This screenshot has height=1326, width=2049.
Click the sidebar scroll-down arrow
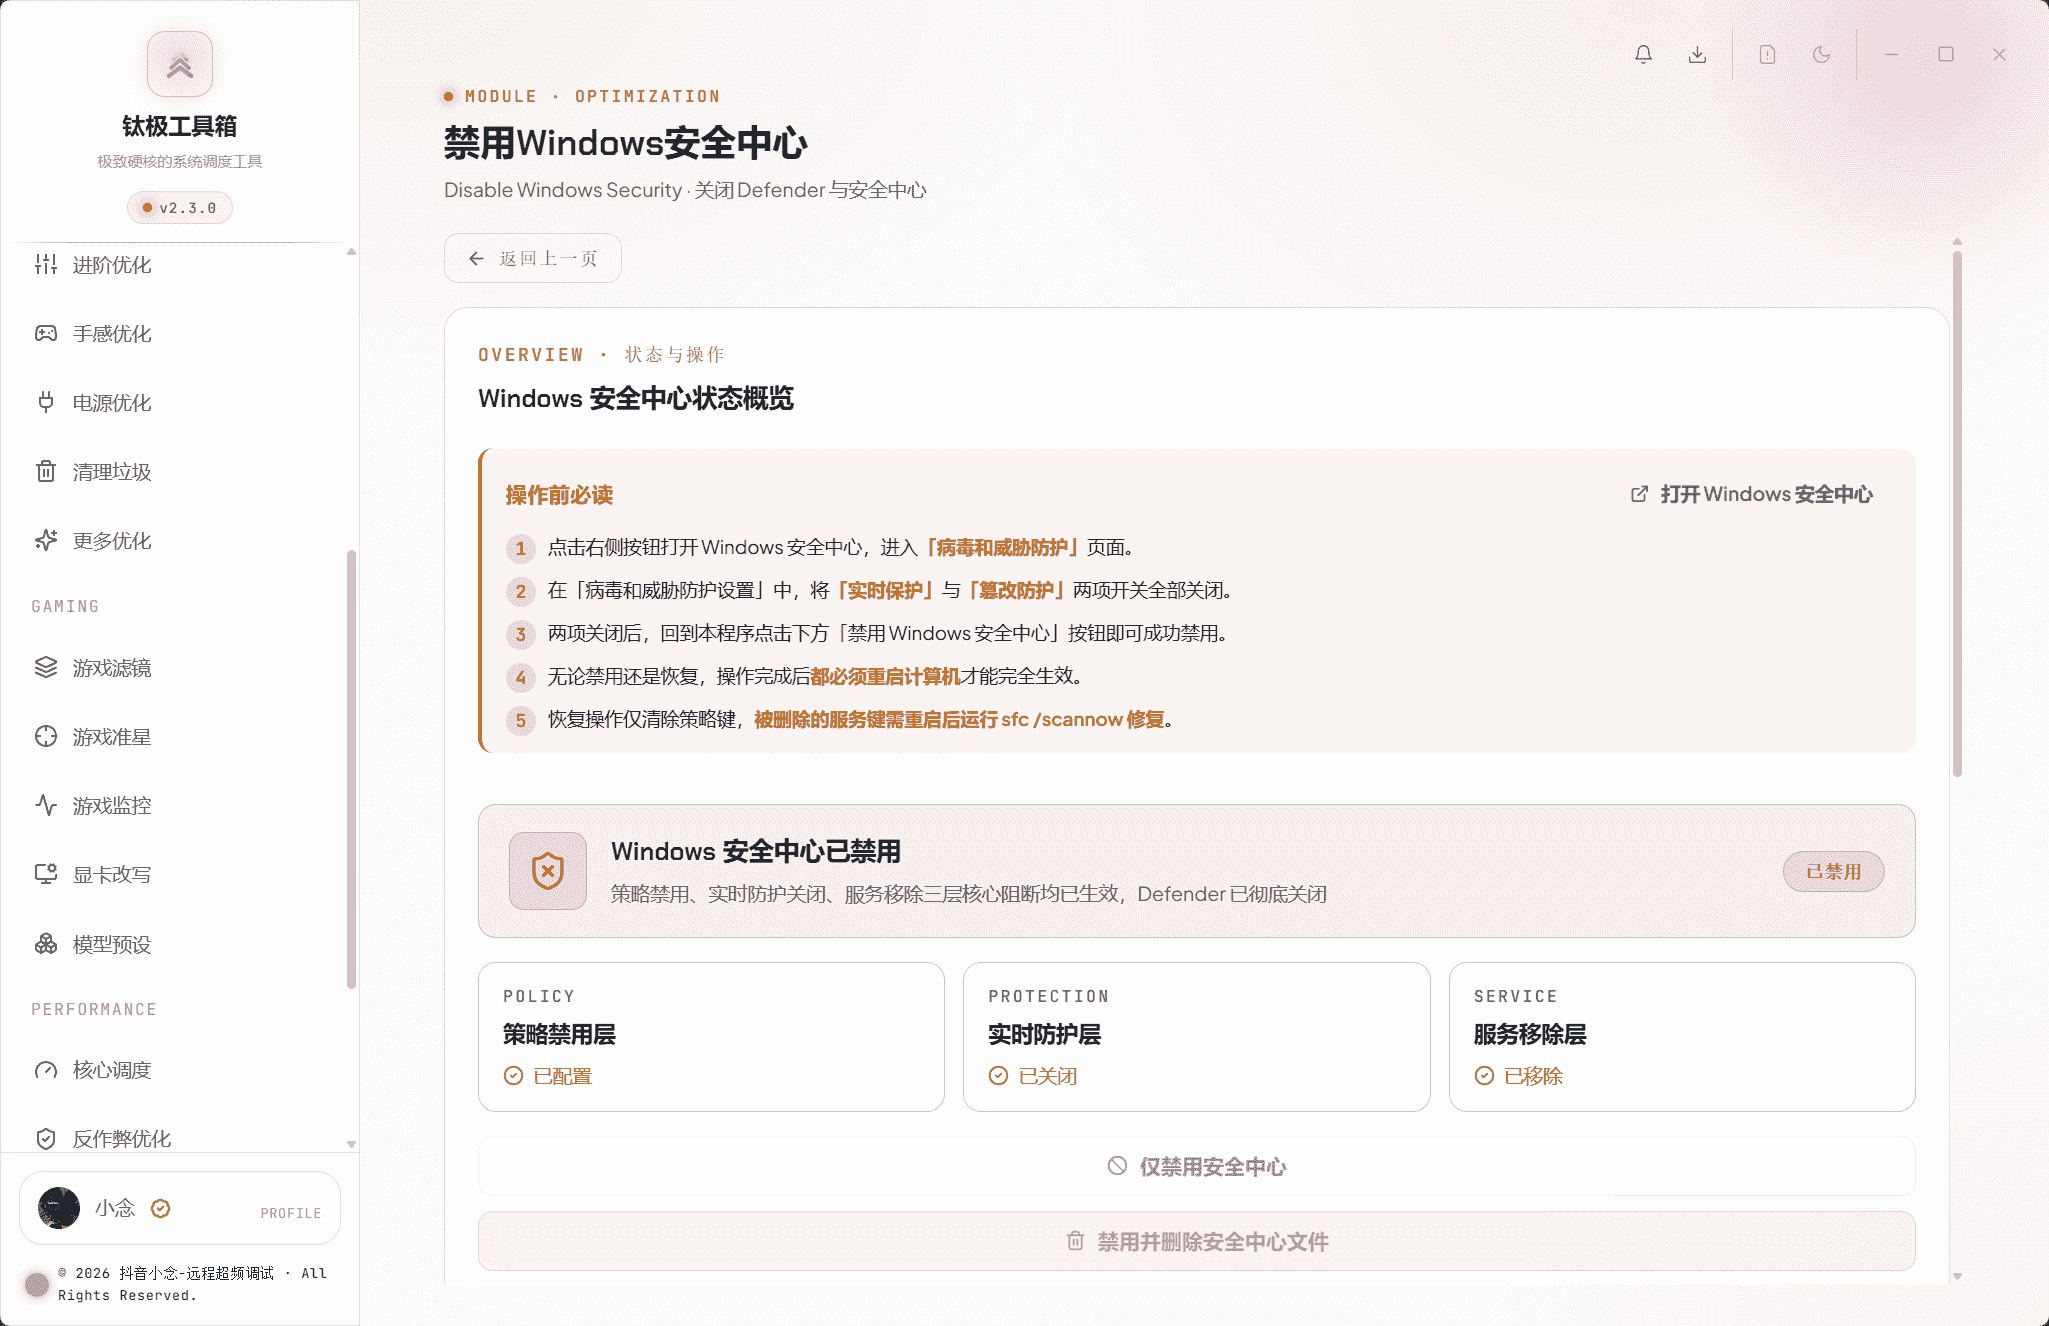pos(351,1143)
